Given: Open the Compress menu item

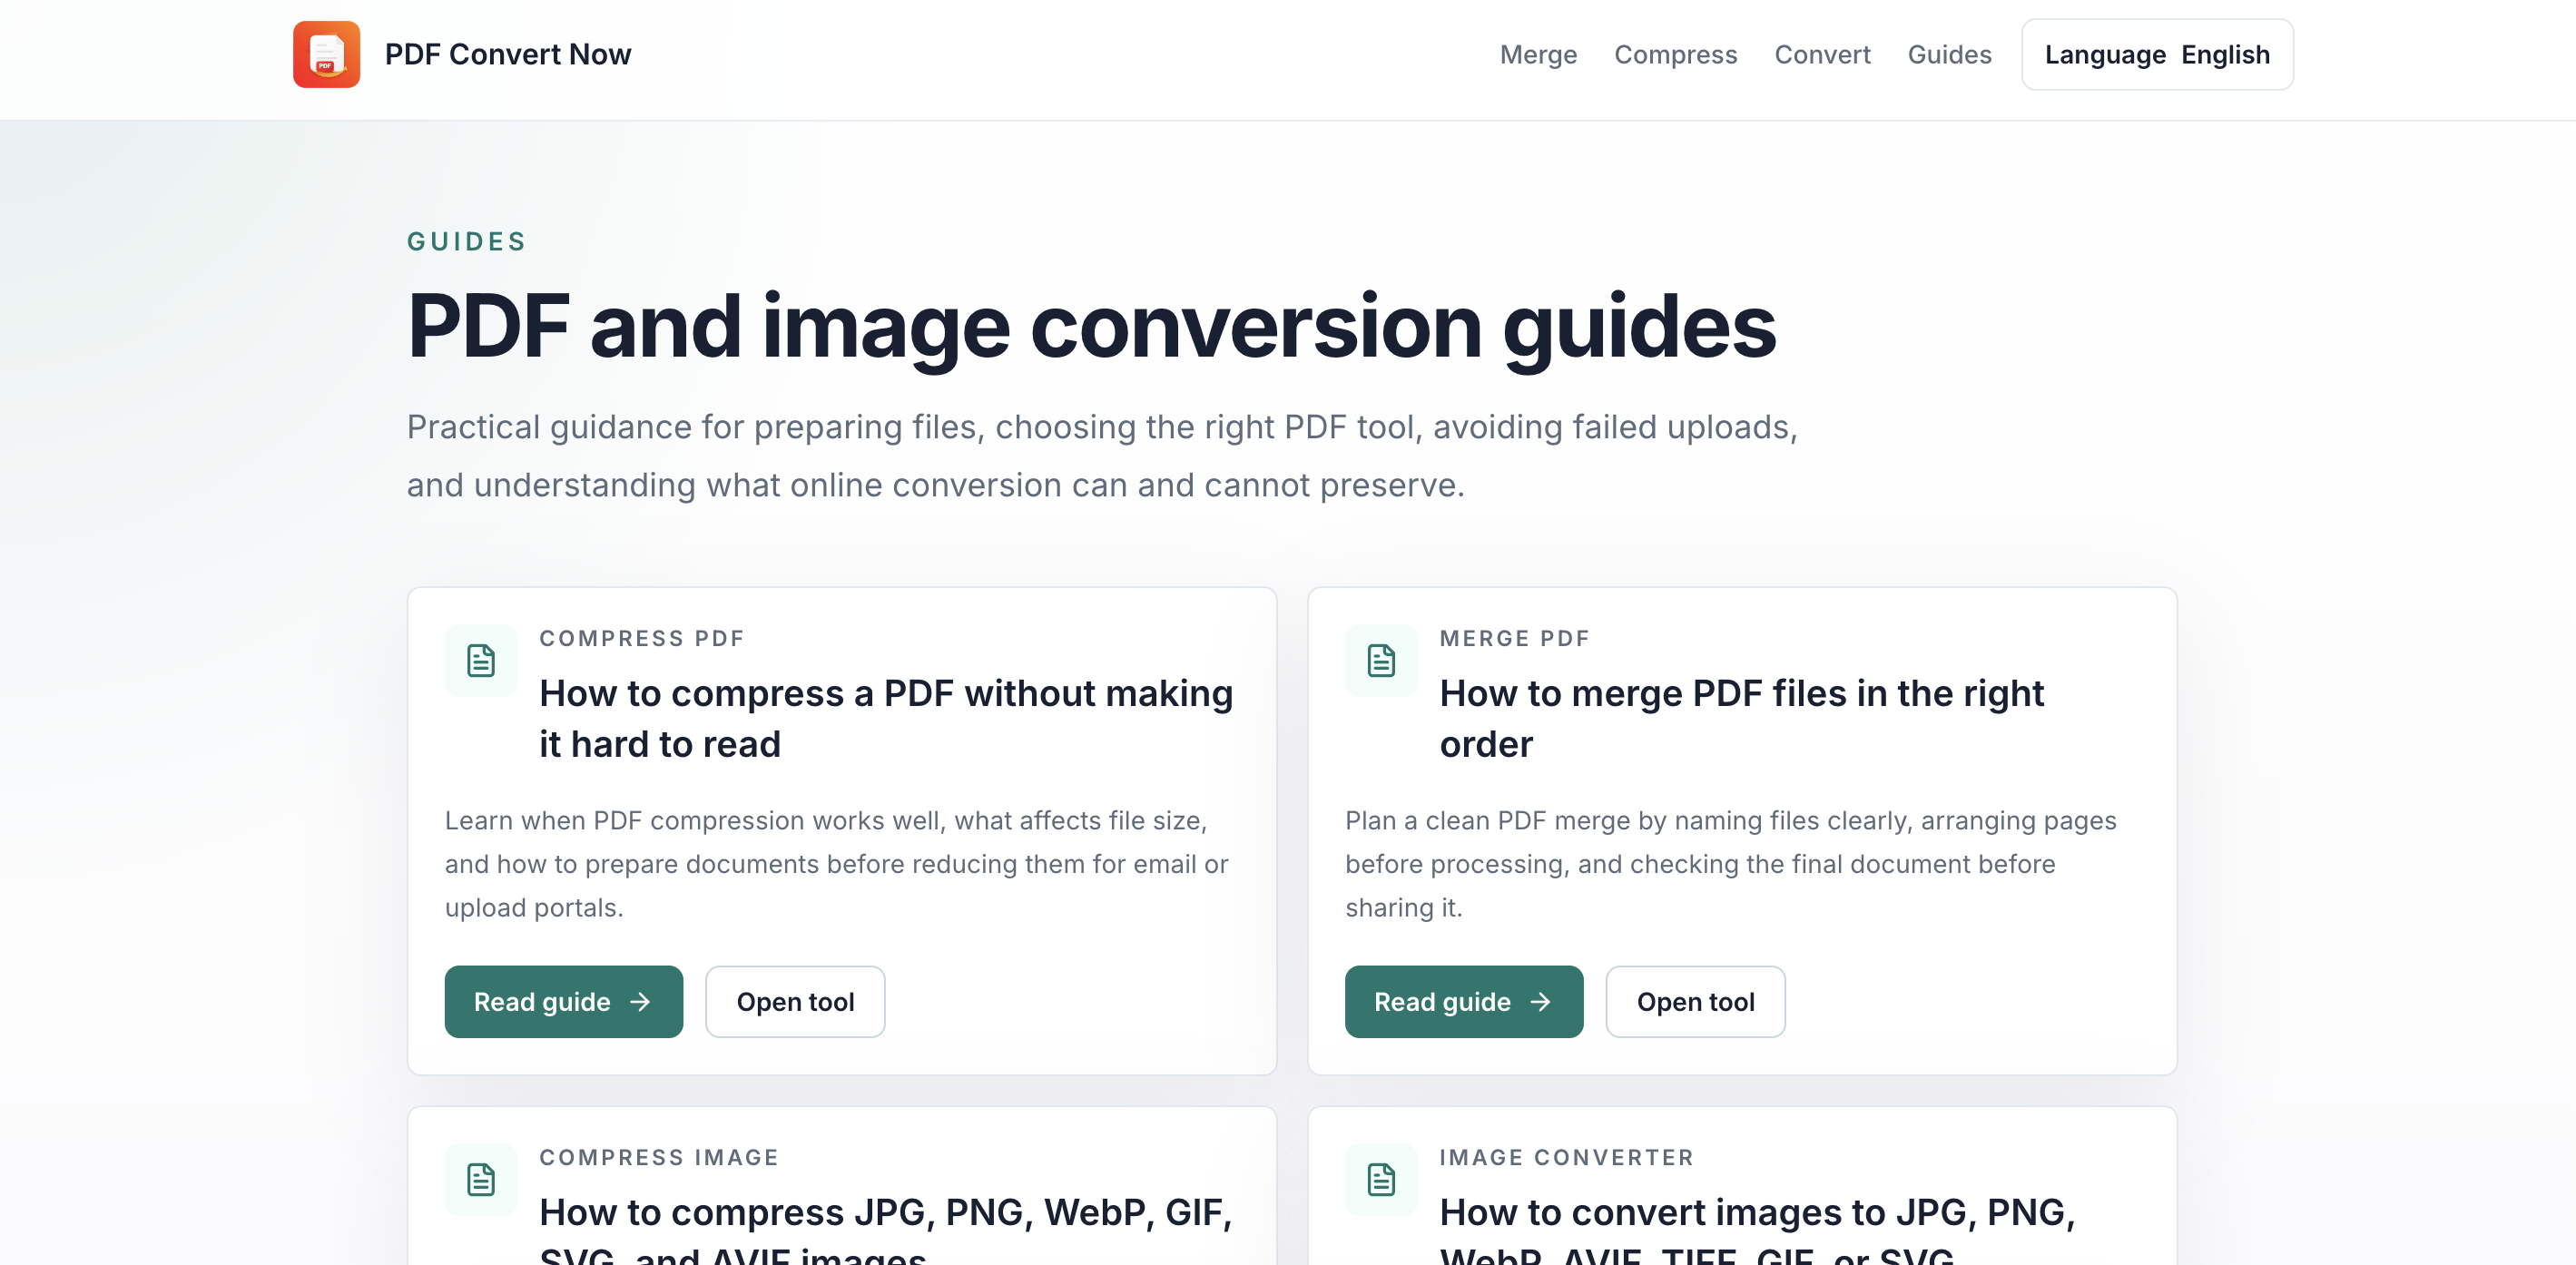Looking at the screenshot, I should [x=1675, y=54].
